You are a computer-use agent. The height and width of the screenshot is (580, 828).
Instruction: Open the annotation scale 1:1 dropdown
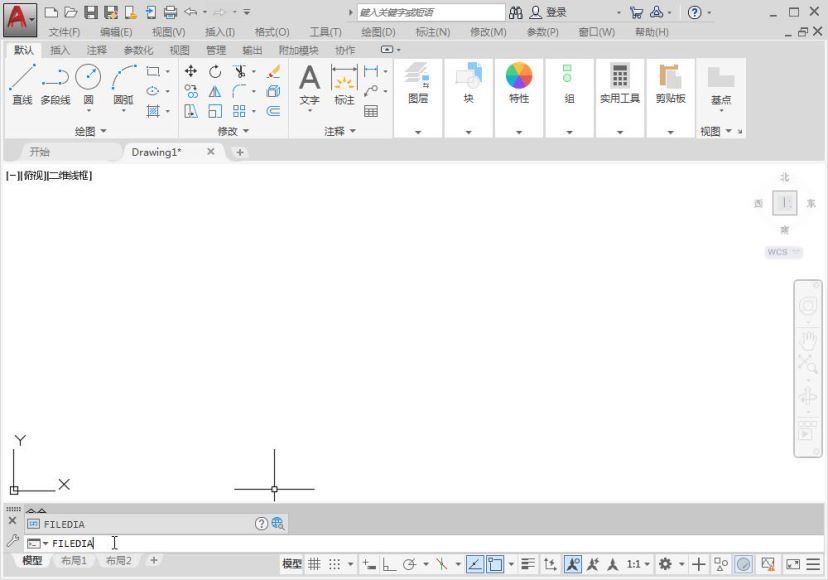(638, 564)
